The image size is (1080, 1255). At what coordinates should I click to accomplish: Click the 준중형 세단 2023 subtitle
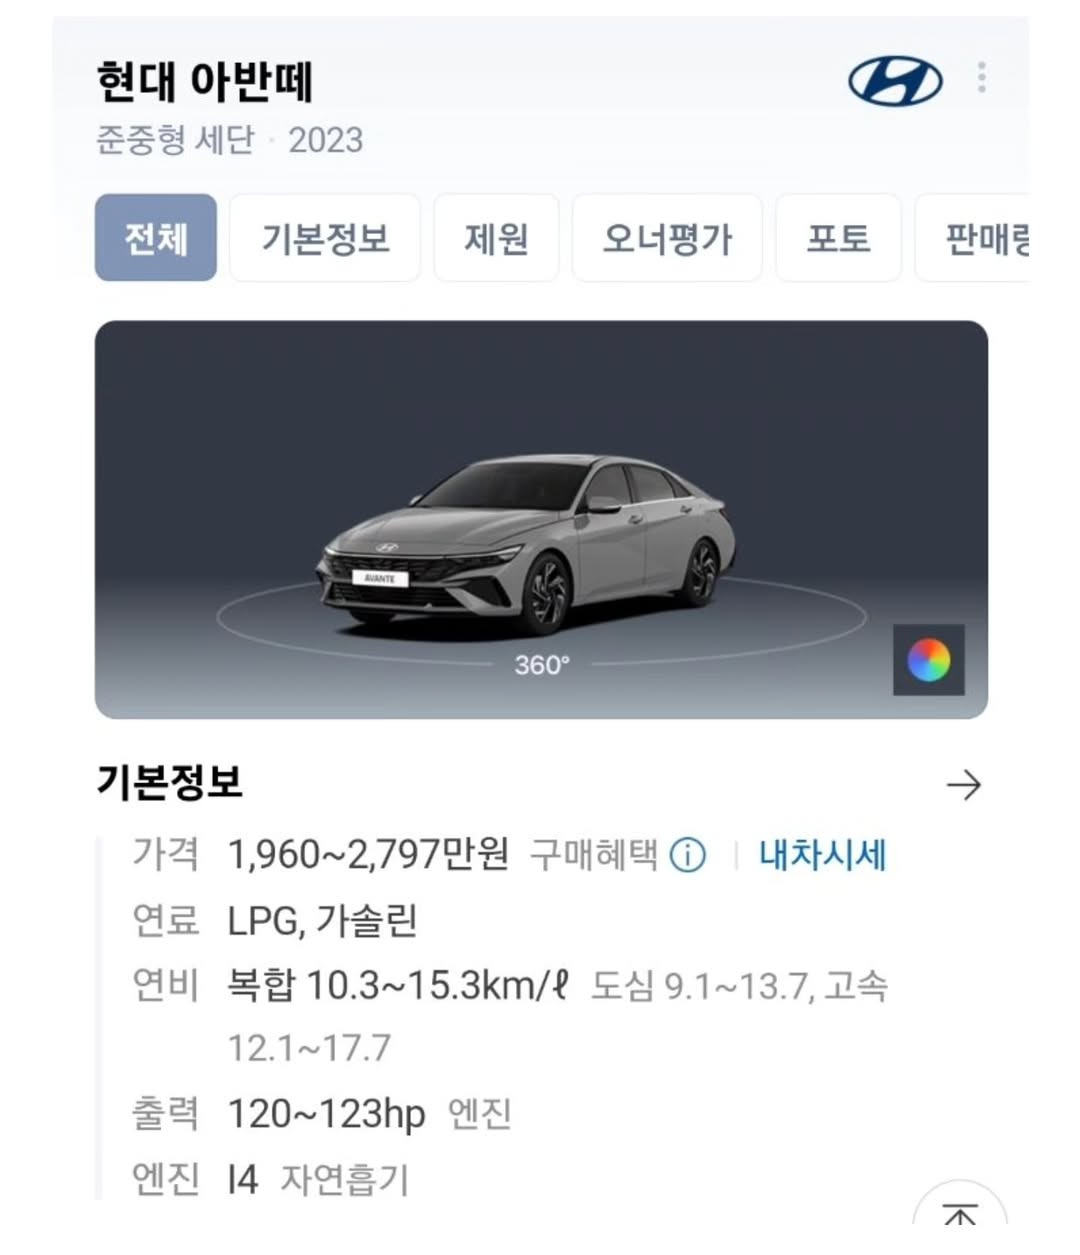coord(229,140)
